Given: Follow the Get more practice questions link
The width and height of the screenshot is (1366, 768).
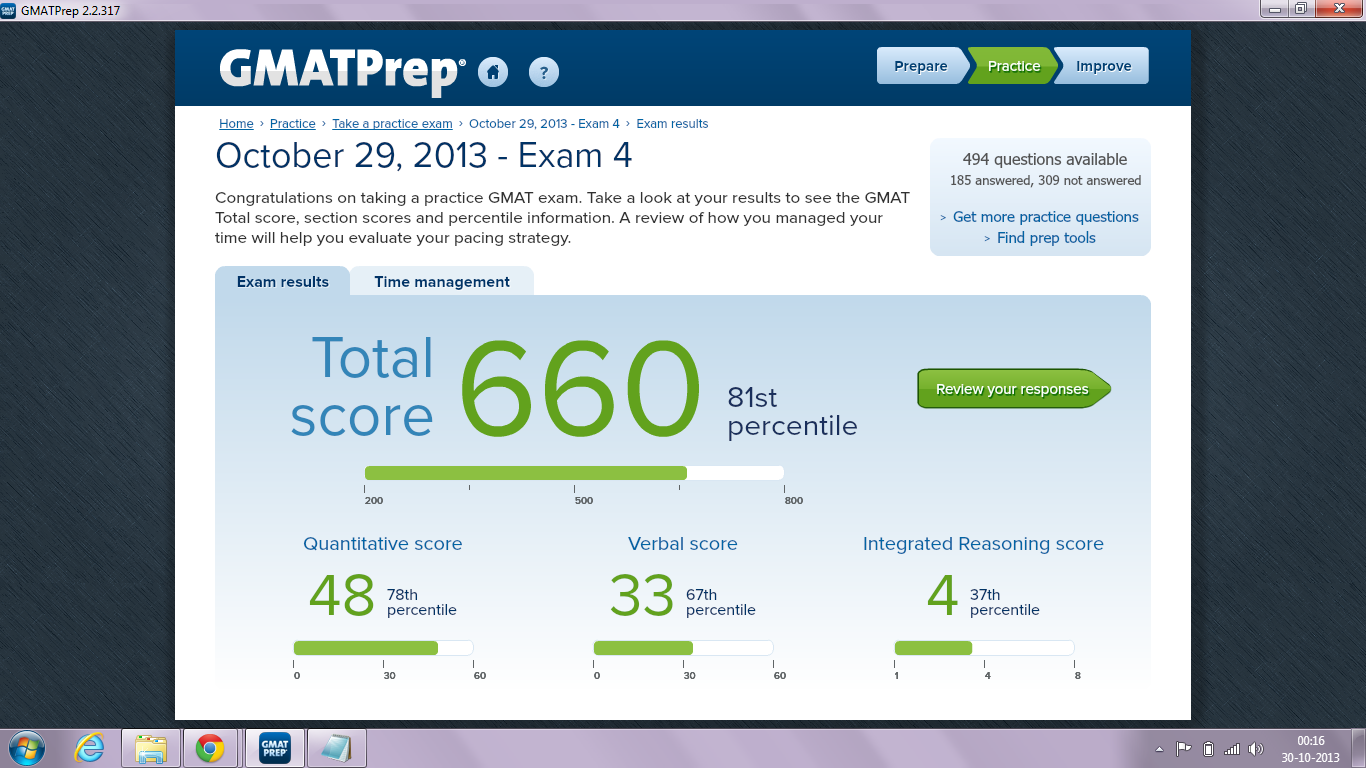Looking at the screenshot, I should point(1044,217).
